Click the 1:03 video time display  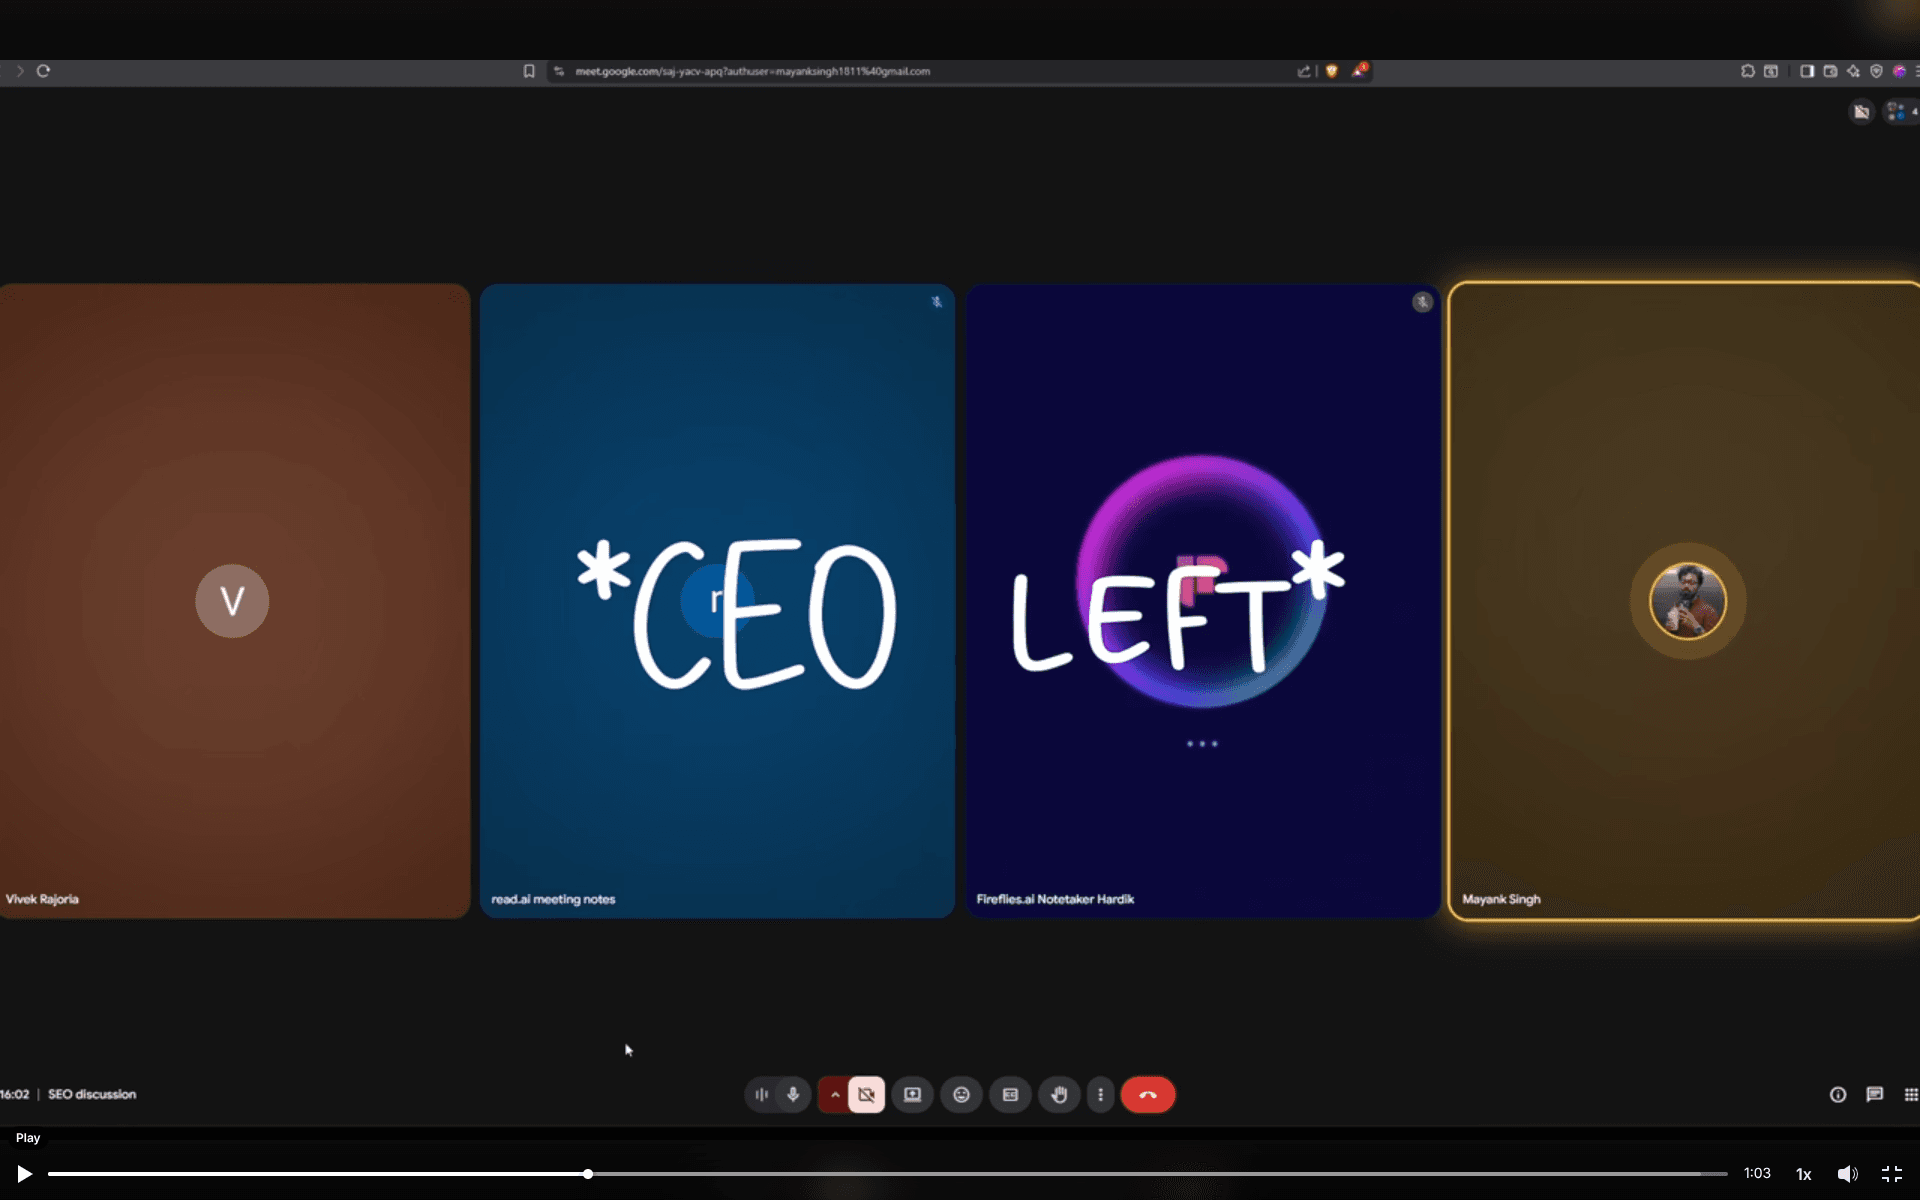(x=1757, y=1173)
